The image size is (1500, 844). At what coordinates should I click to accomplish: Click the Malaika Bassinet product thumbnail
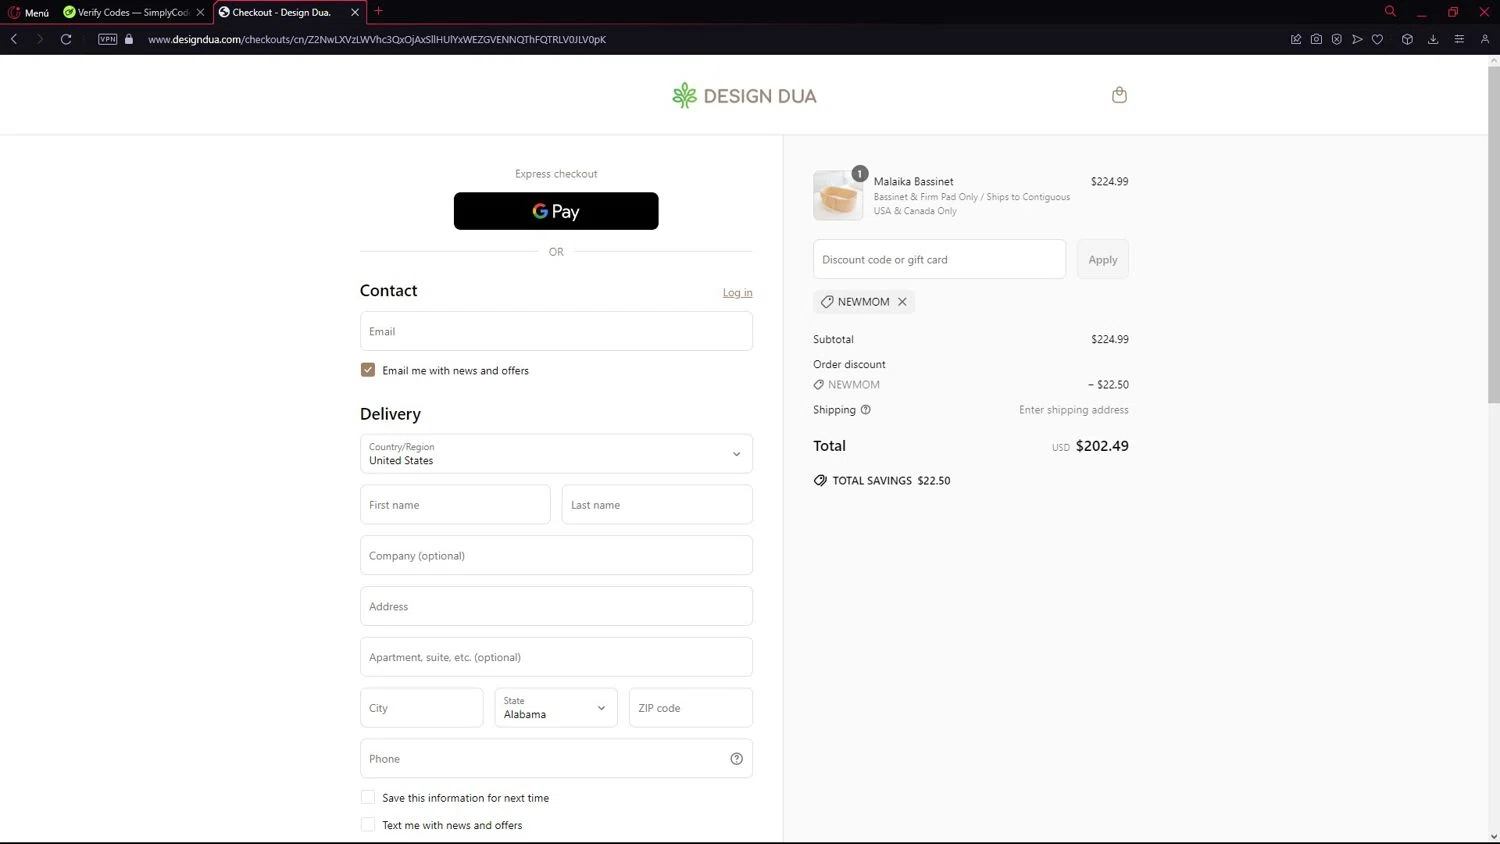point(838,195)
